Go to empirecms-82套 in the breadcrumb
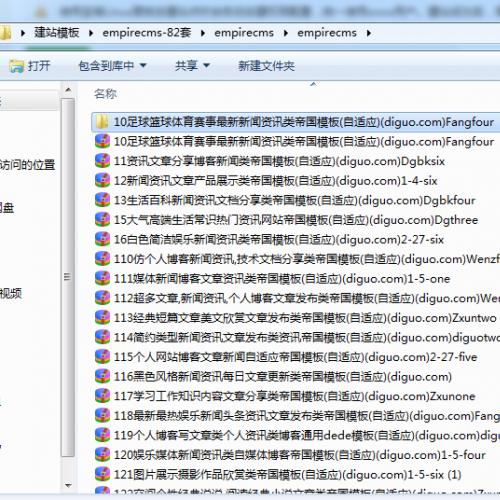This screenshot has width=500, height=500. 147,33
